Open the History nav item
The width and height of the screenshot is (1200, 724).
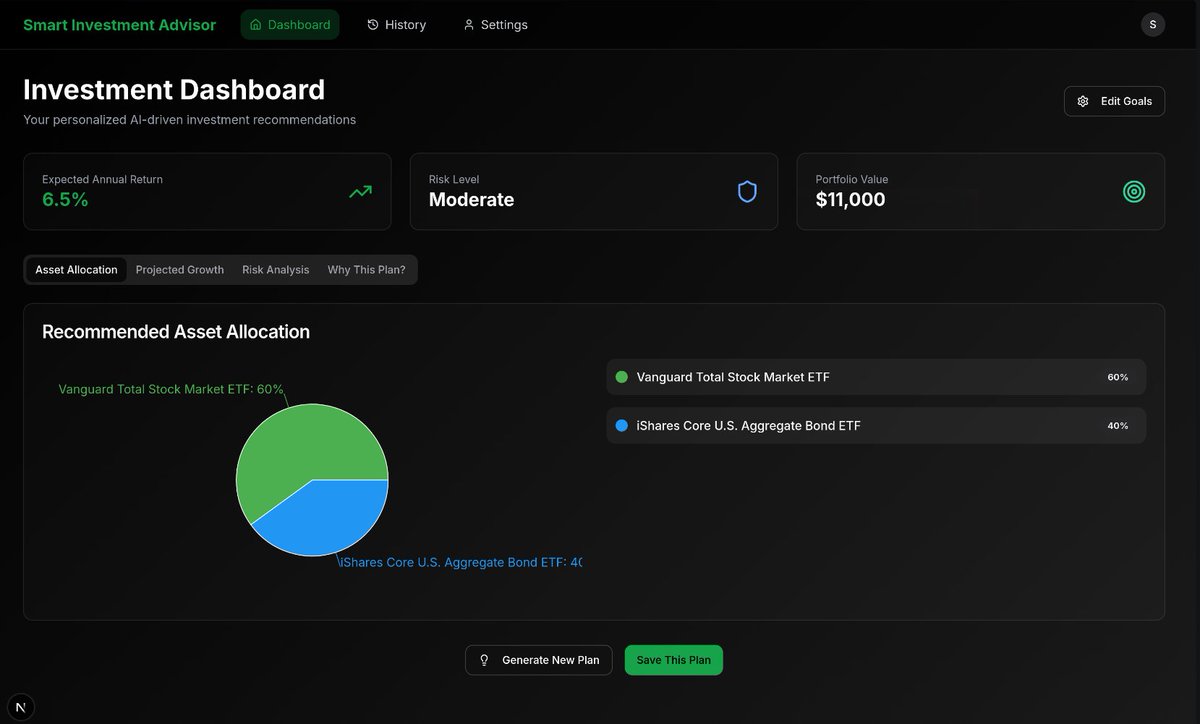pyautogui.click(x=396, y=25)
